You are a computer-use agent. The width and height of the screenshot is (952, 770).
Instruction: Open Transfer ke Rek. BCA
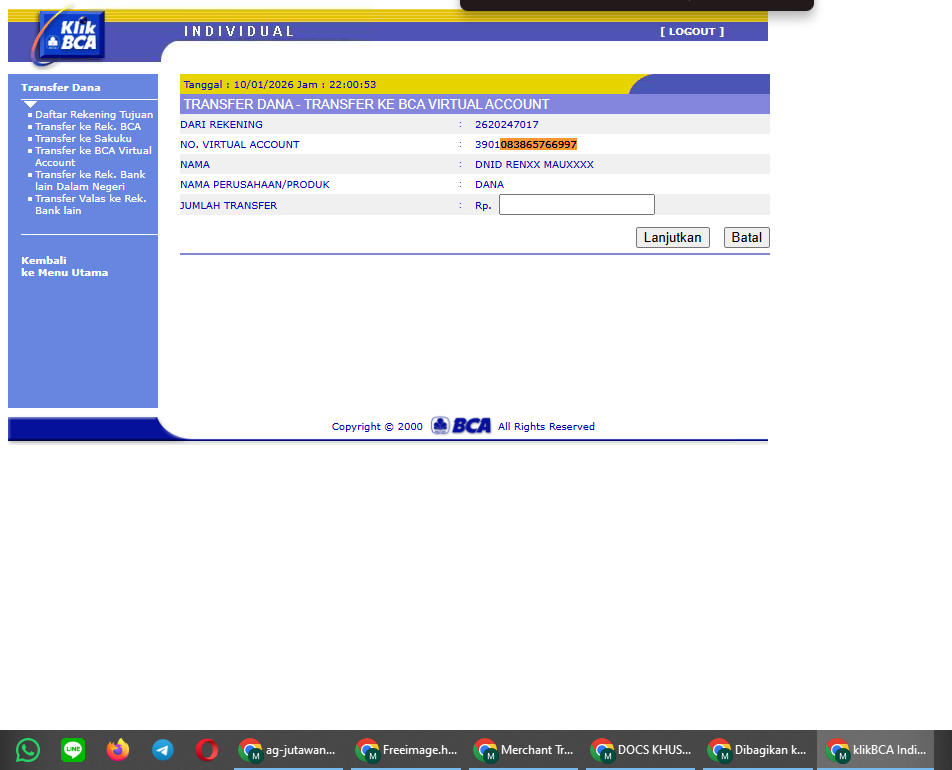pyautogui.click(x=88, y=126)
